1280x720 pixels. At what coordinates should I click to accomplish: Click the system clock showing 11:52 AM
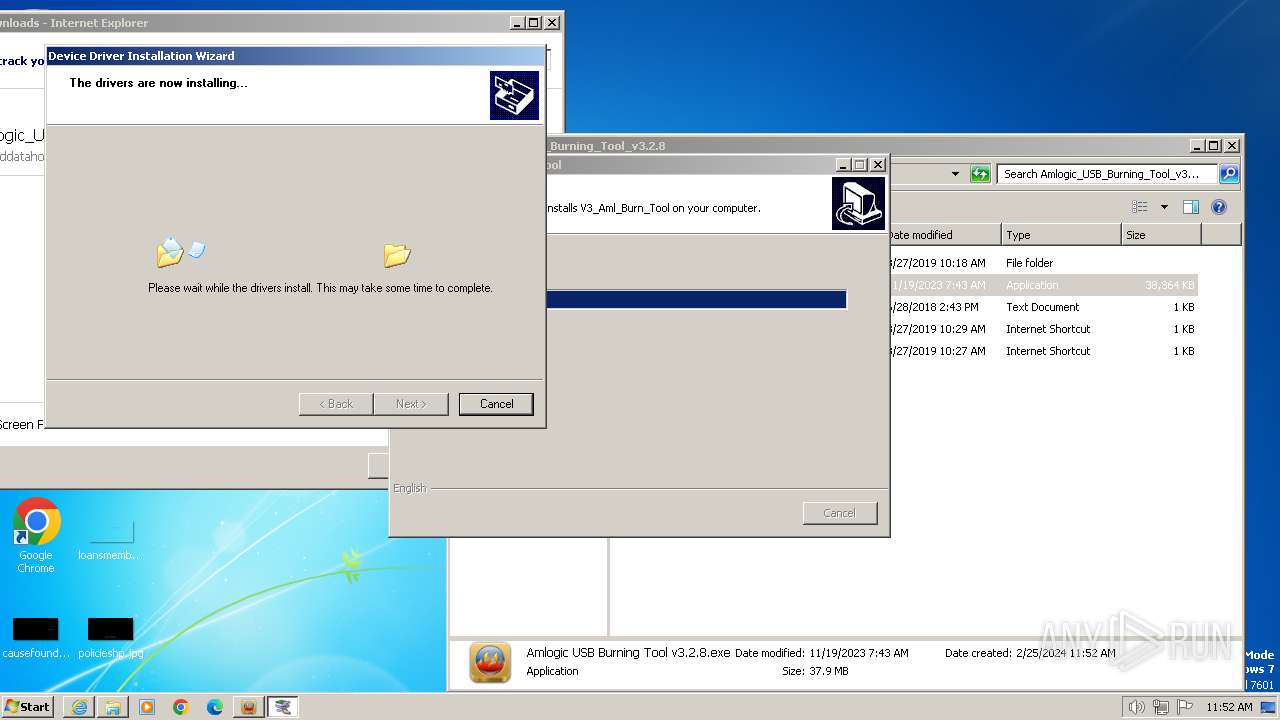(x=1229, y=707)
